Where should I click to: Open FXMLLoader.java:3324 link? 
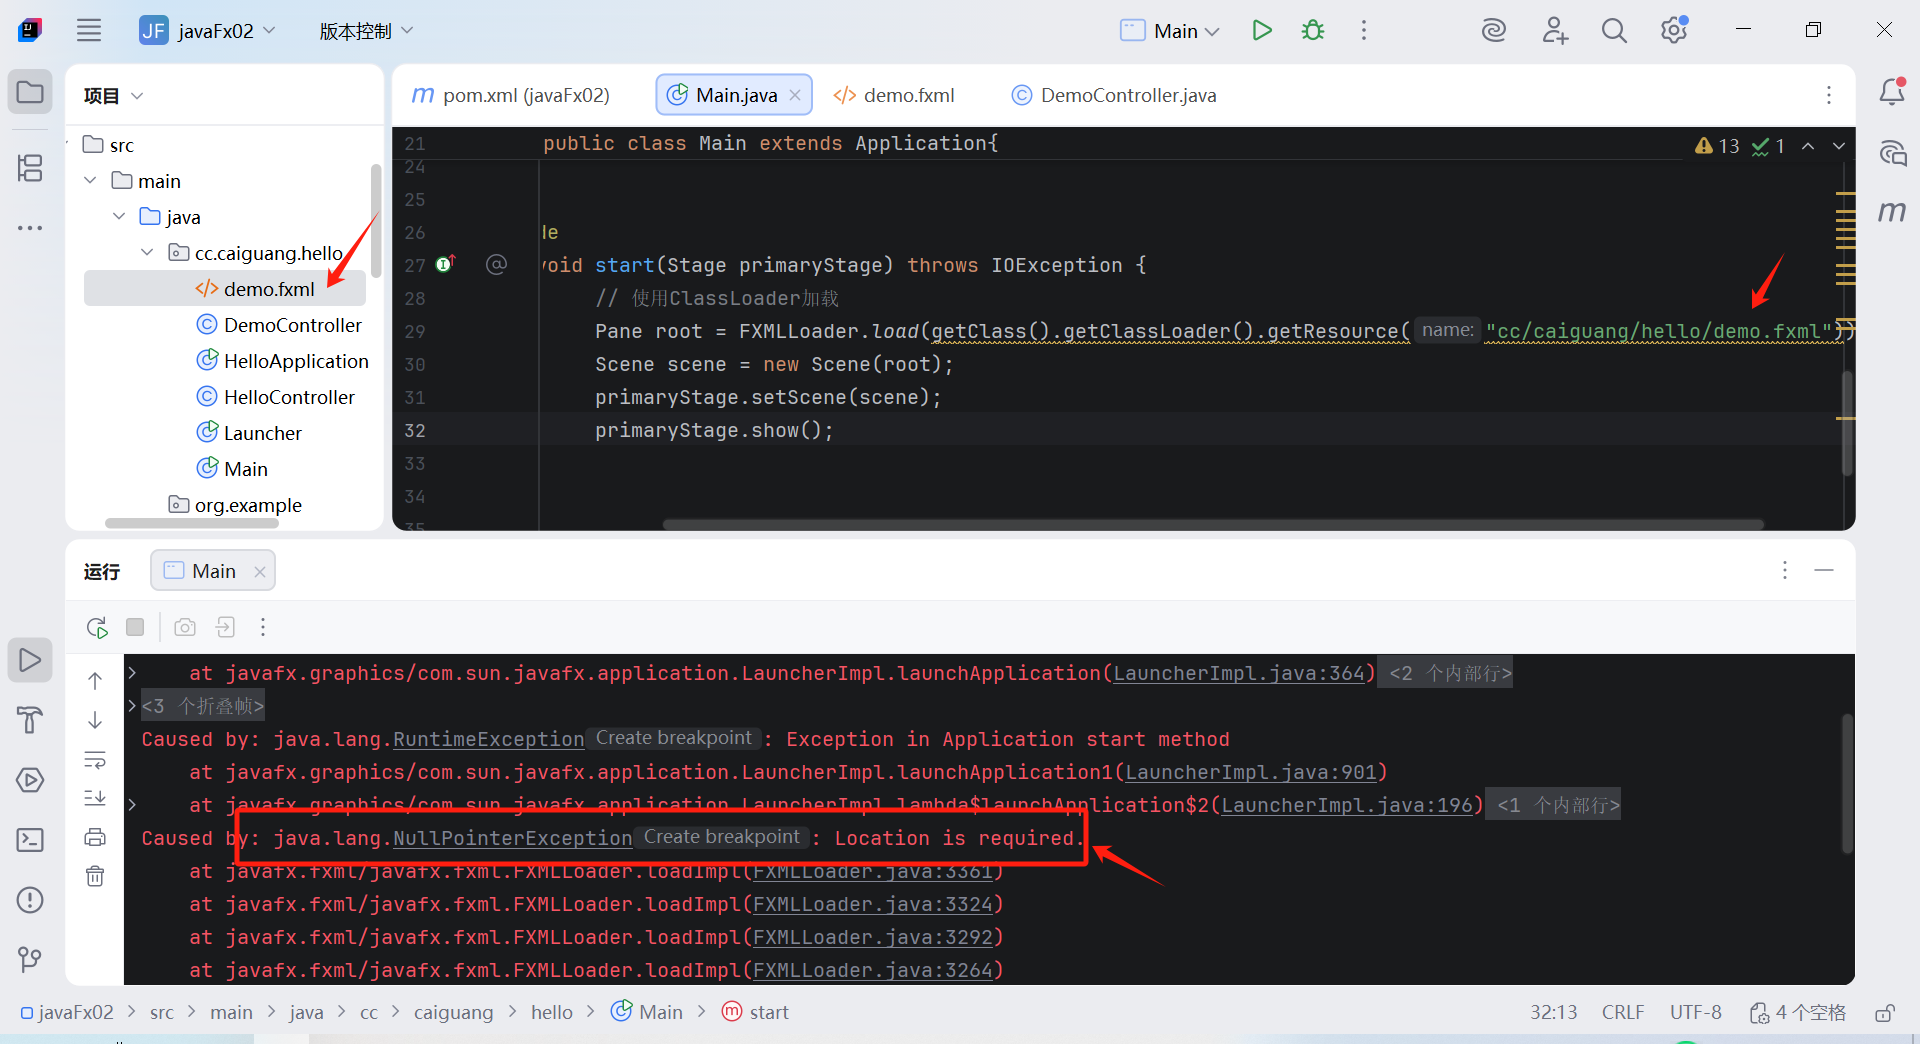873,904
